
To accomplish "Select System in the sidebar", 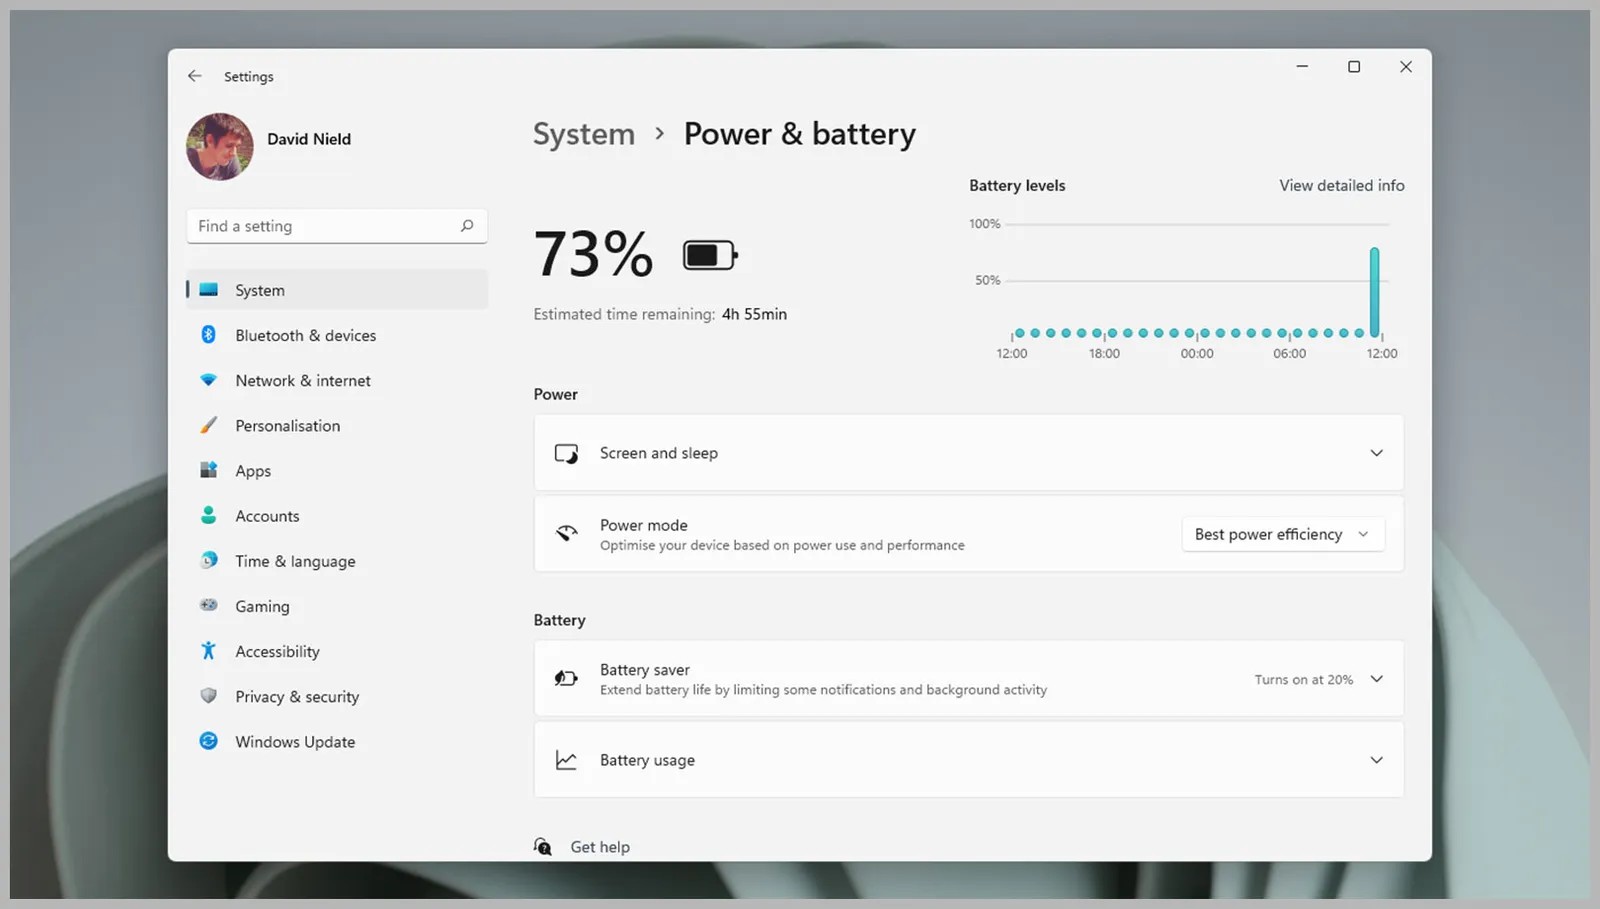I will pos(260,290).
